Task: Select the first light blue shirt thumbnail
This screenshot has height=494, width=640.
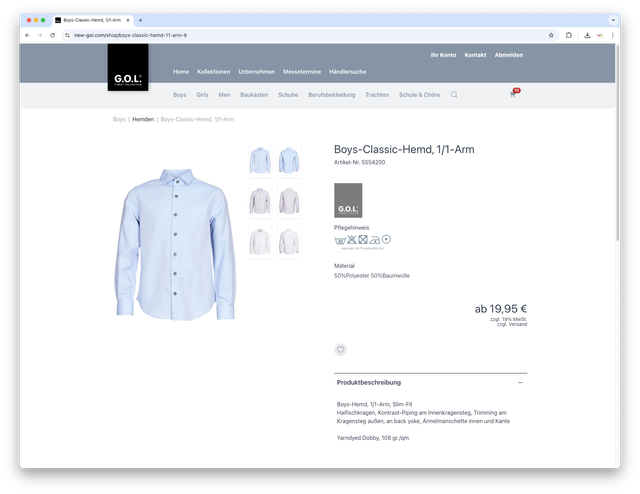Action: point(260,160)
